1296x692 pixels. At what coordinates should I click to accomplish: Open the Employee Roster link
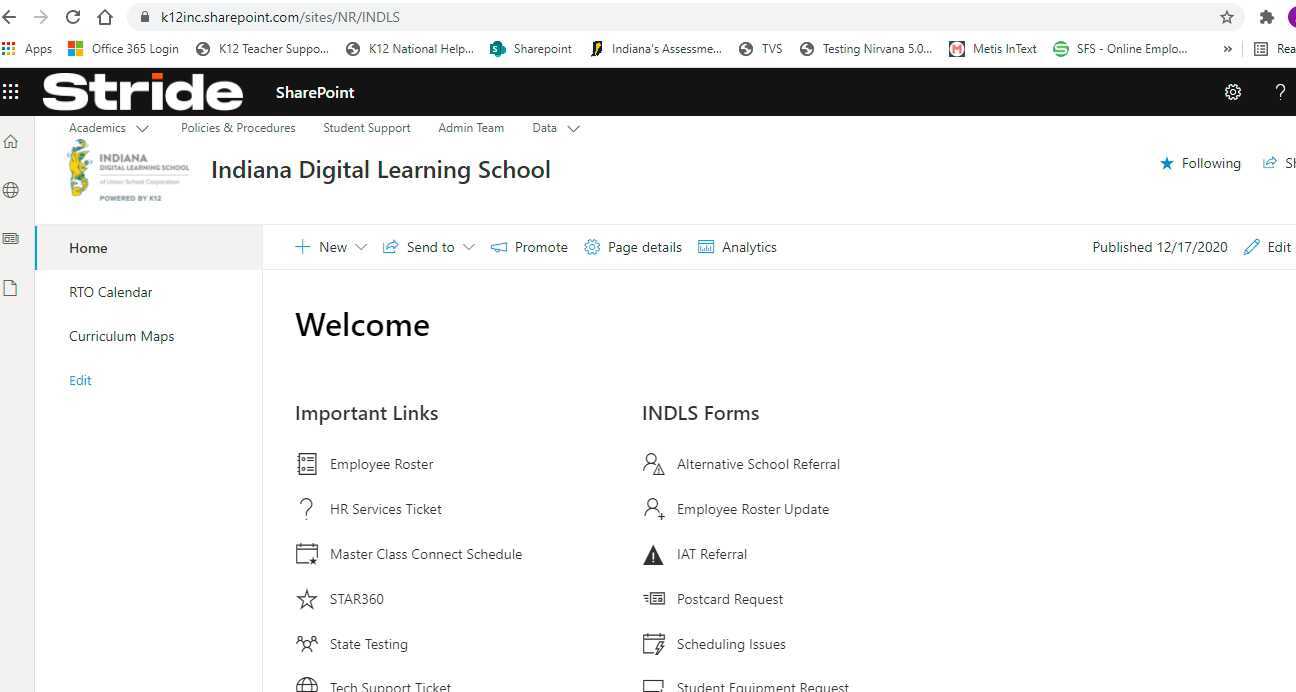click(382, 464)
